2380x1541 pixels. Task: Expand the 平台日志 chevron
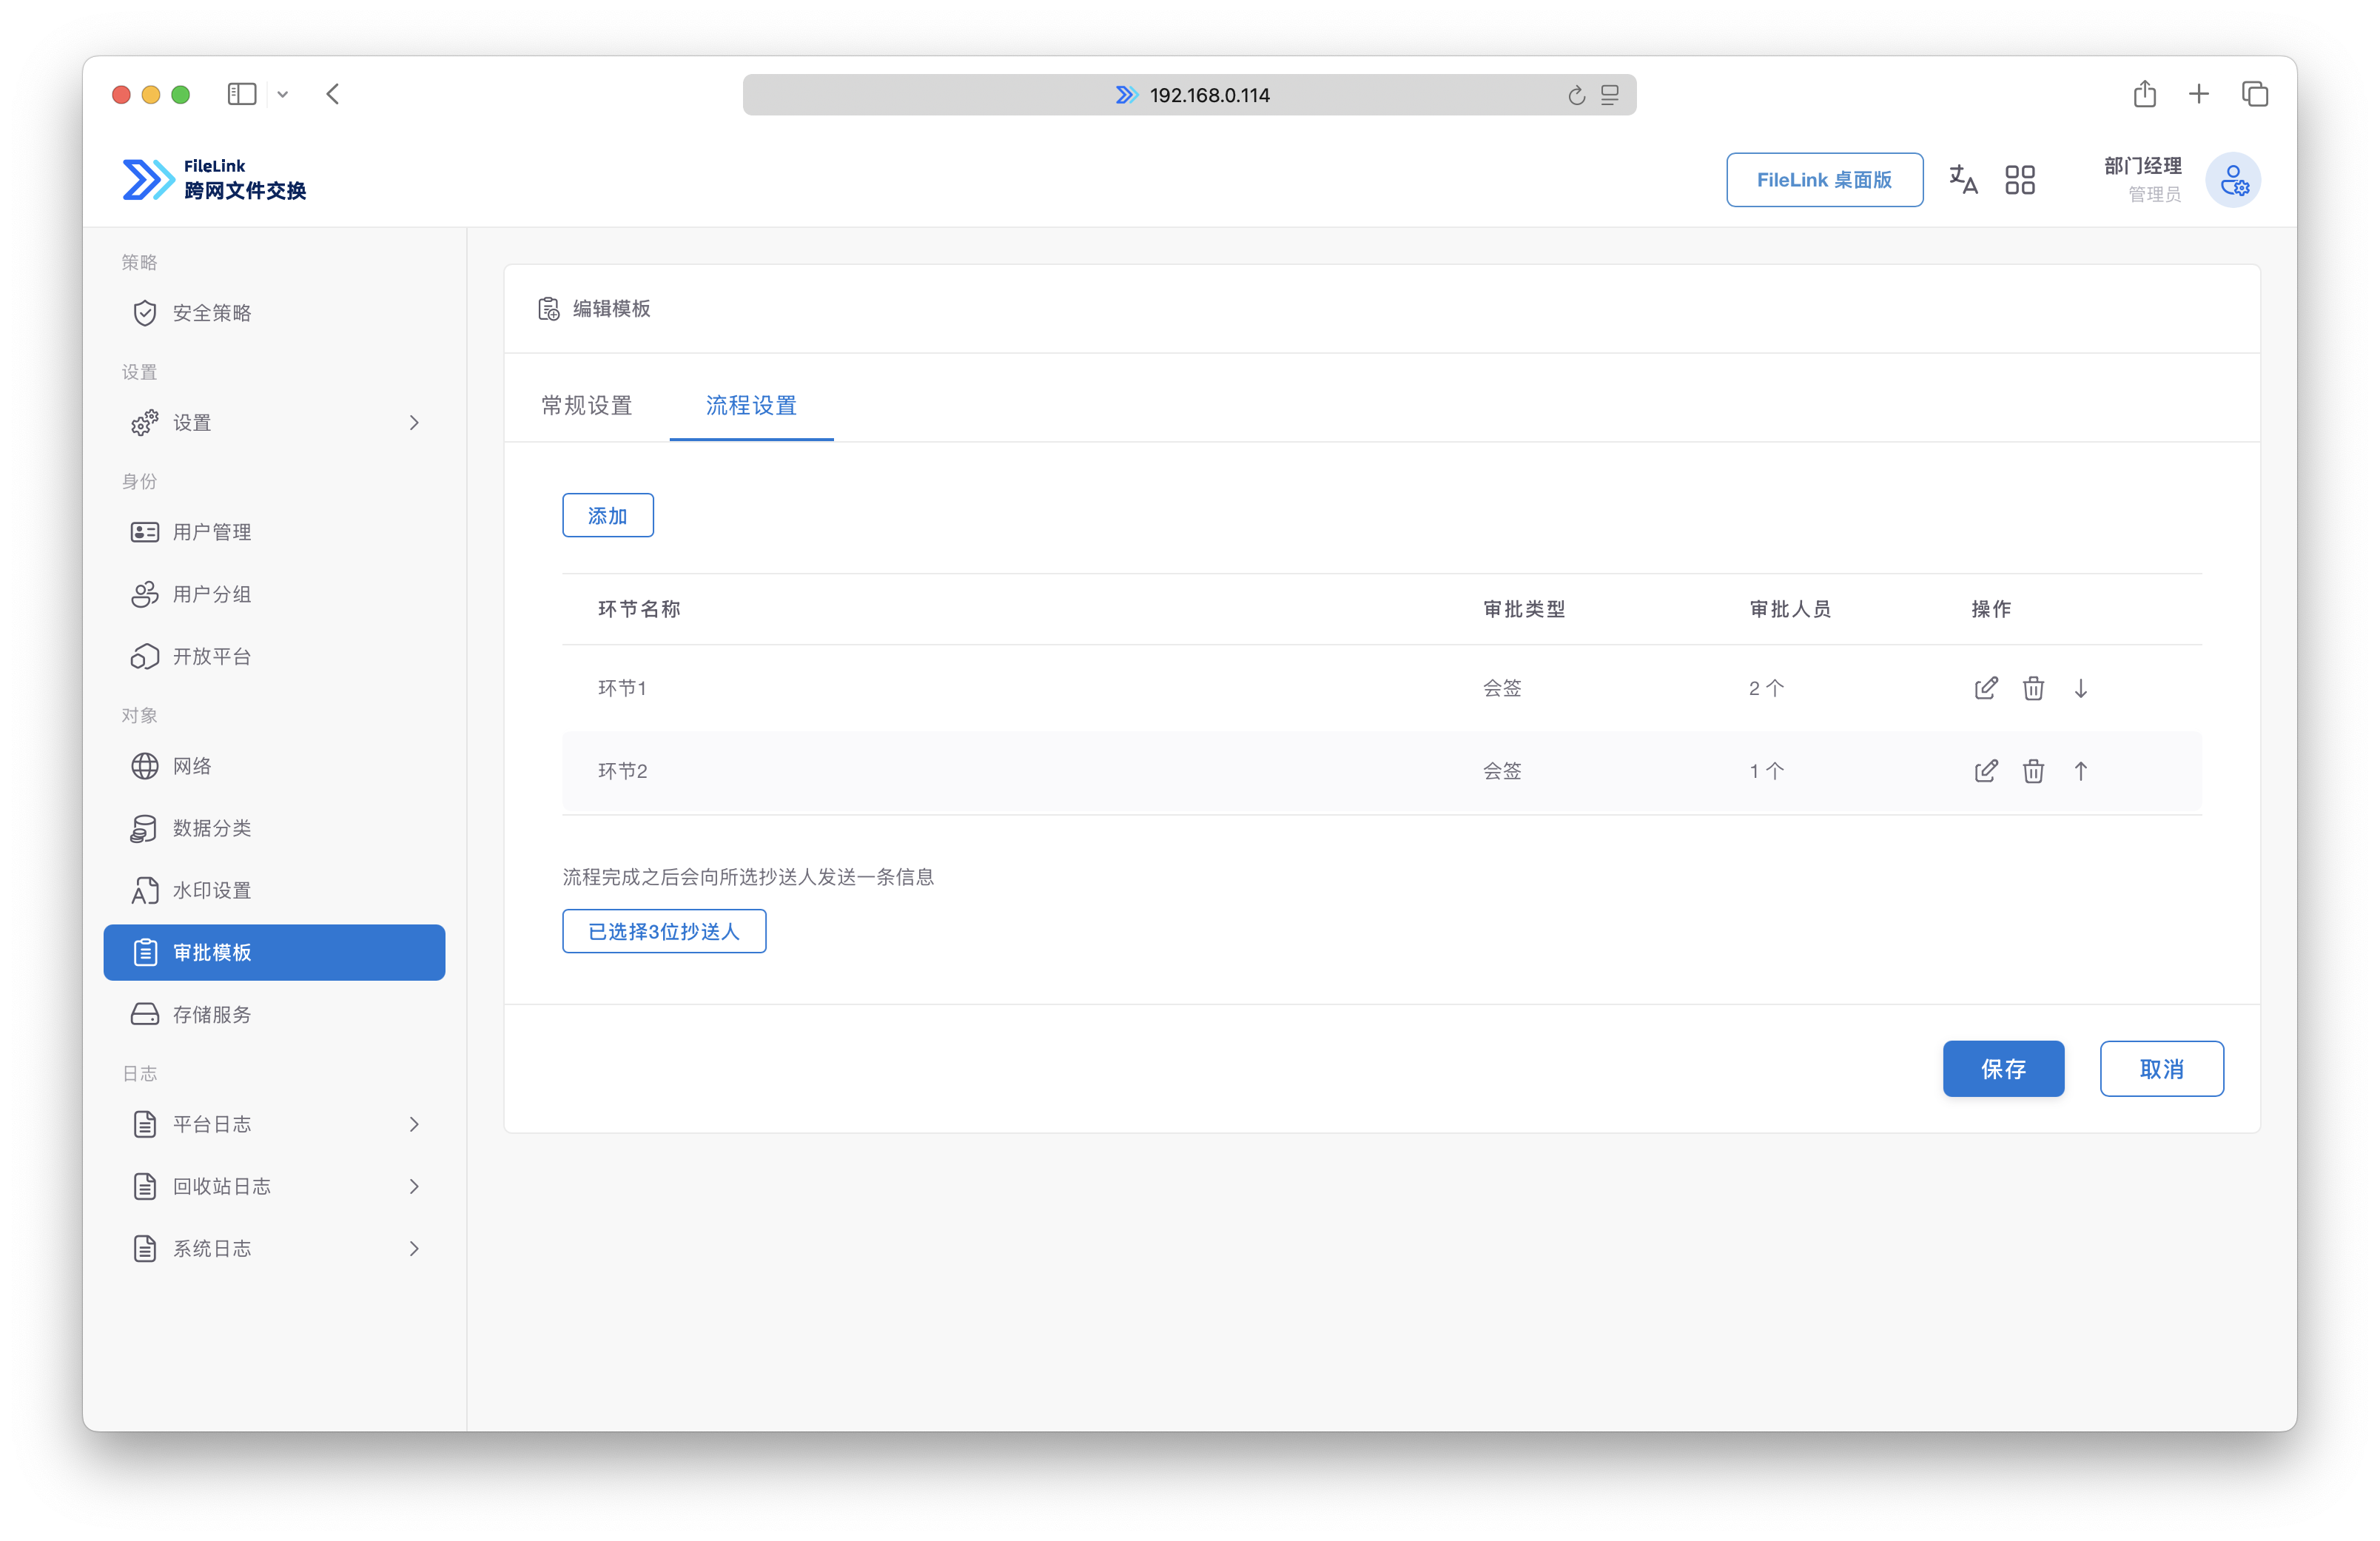point(414,1124)
